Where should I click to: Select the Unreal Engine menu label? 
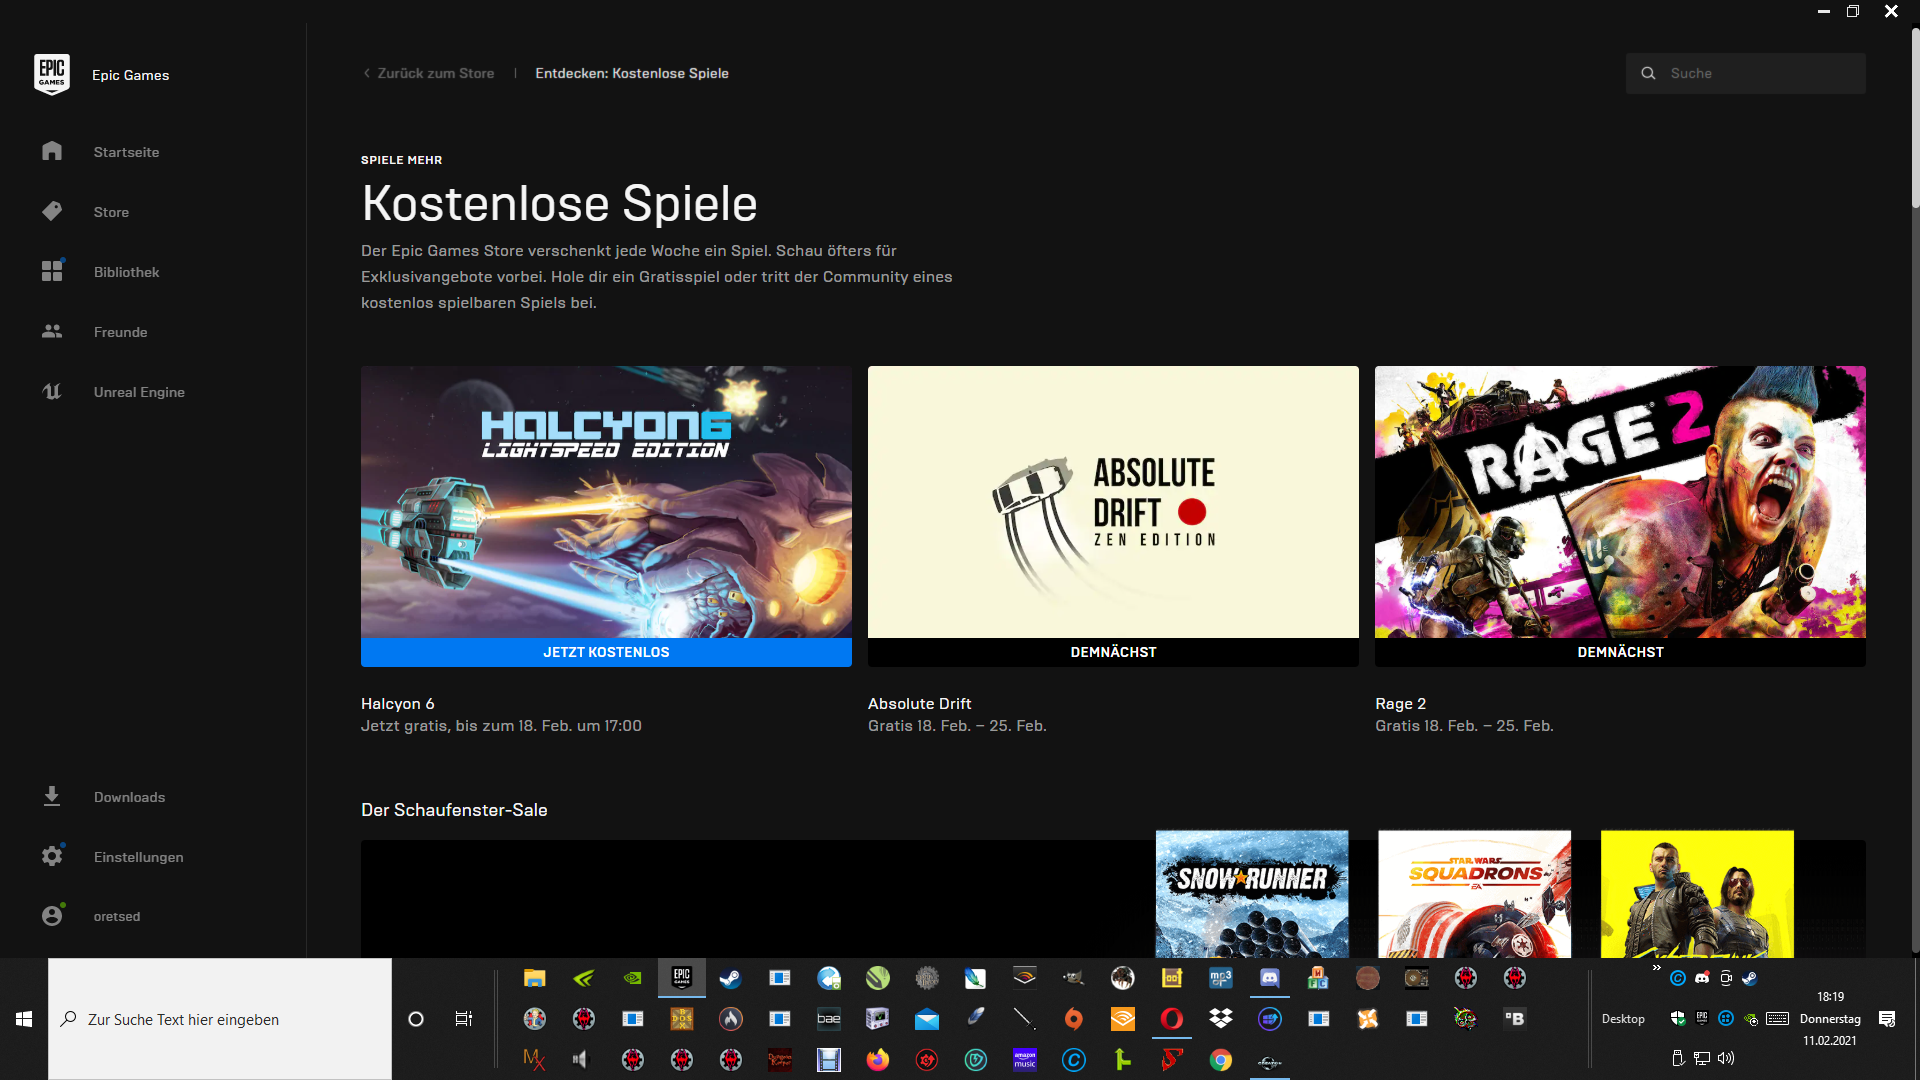pos(139,392)
